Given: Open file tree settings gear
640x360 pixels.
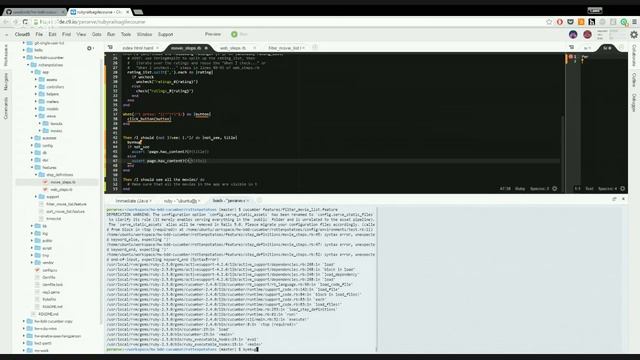Looking at the screenshot, I should click(89, 48).
